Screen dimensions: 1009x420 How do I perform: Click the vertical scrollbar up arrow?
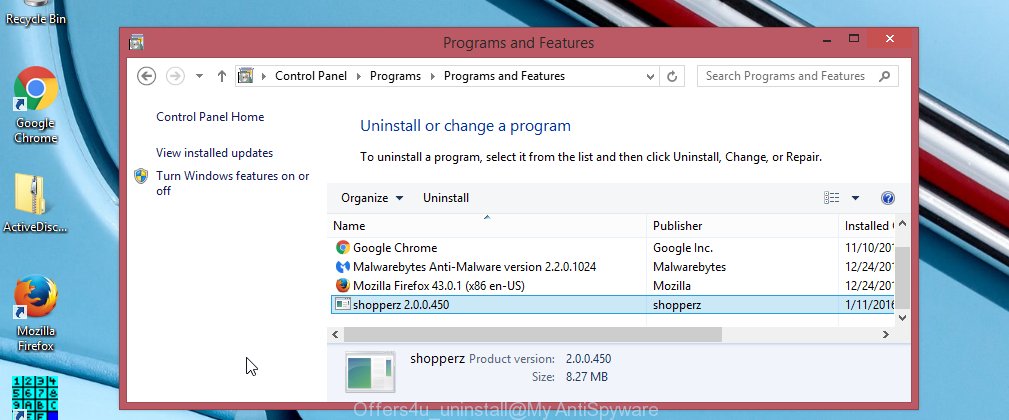(x=902, y=224)
